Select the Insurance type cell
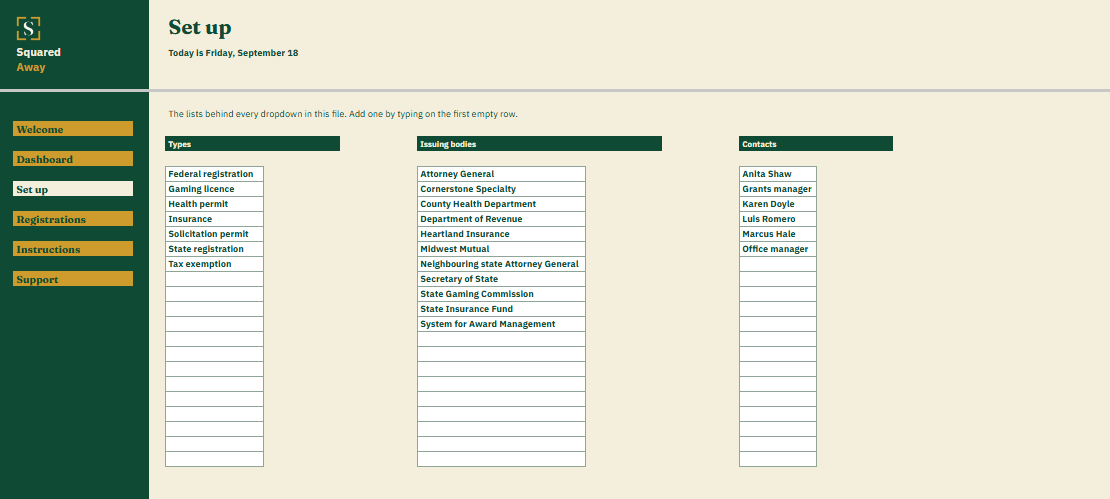This screenshot has width=1110, height=499. point(214,219)
